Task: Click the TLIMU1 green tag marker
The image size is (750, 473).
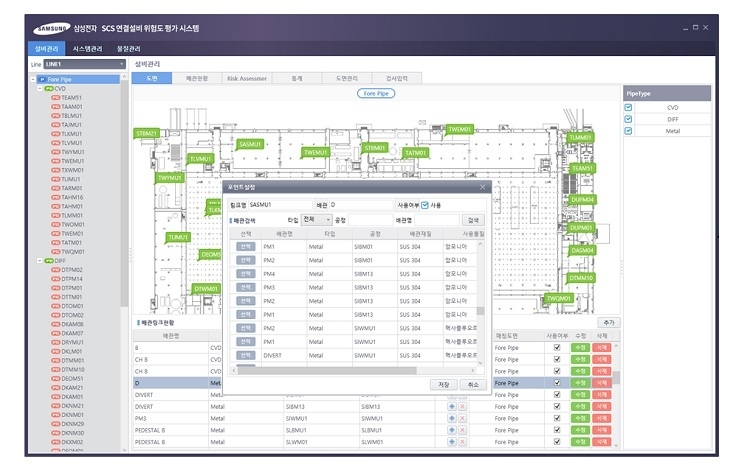Action: (x=178, y=237)
